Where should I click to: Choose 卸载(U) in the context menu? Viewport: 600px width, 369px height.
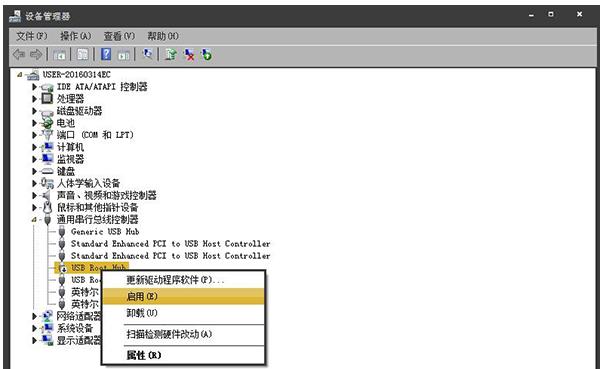tap(184, 313)
